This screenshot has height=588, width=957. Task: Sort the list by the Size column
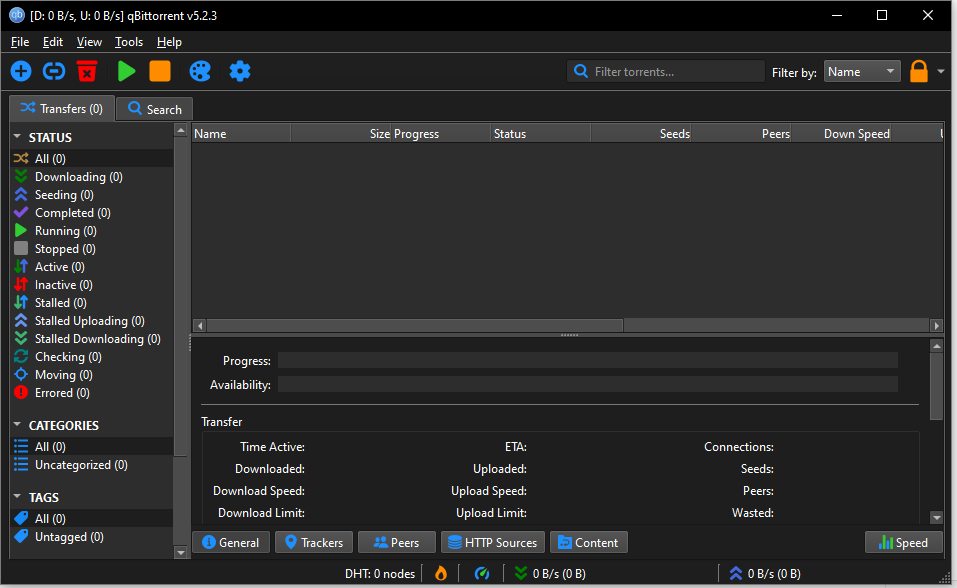(341, 134)
